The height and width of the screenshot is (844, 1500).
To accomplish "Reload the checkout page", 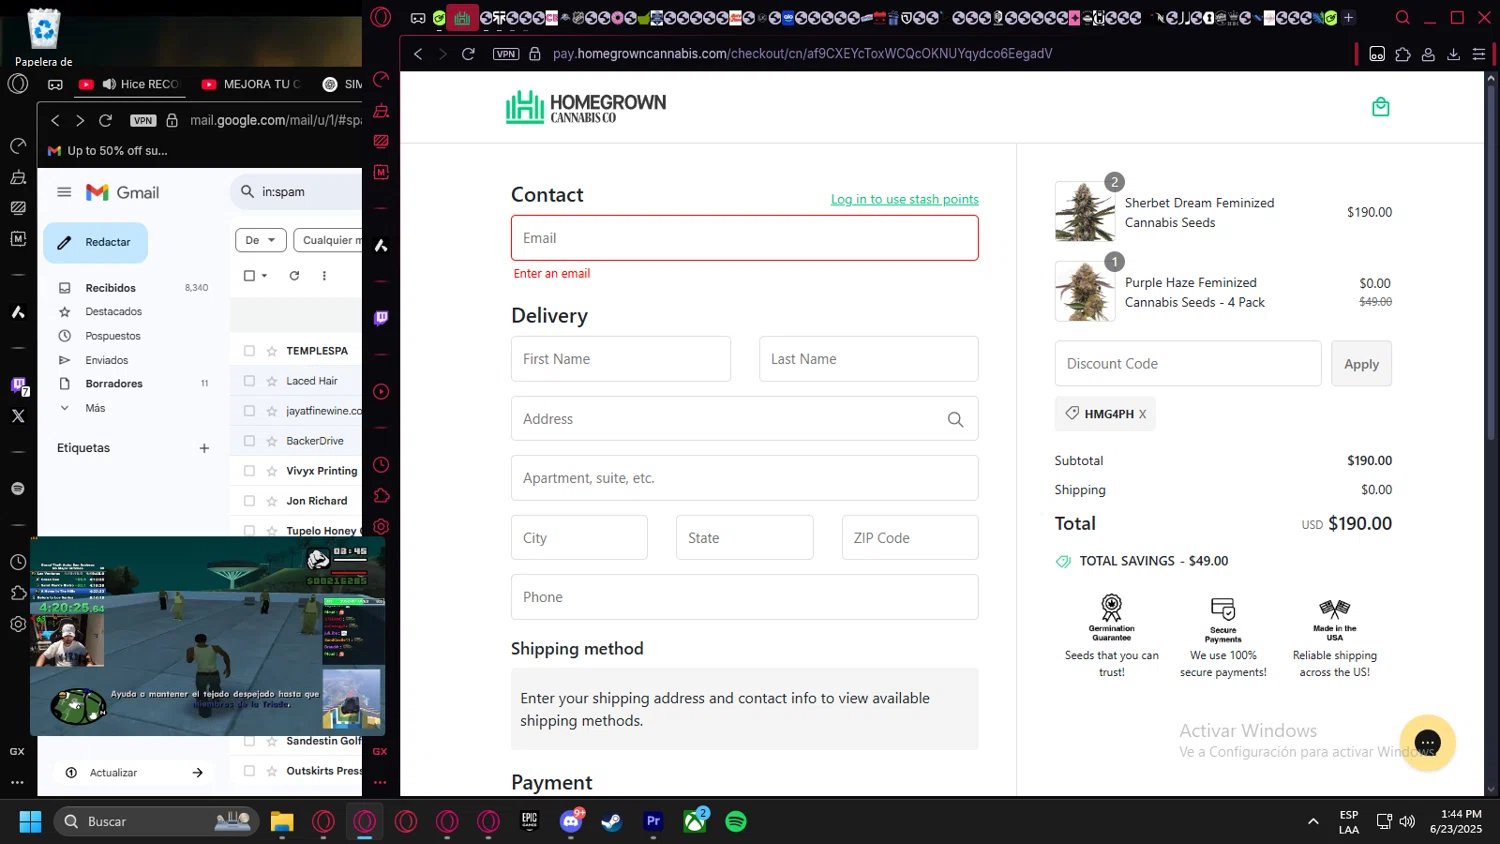I will 468,54.
